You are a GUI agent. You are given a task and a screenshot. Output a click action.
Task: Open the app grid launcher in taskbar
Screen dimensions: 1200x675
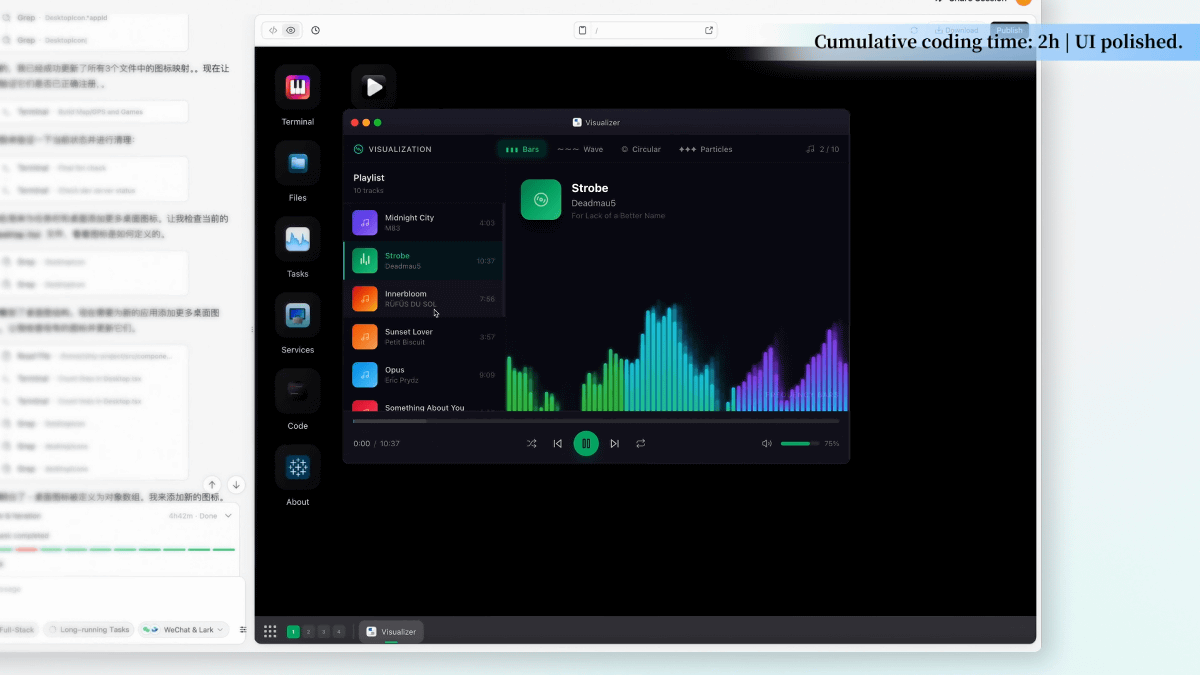270,631
